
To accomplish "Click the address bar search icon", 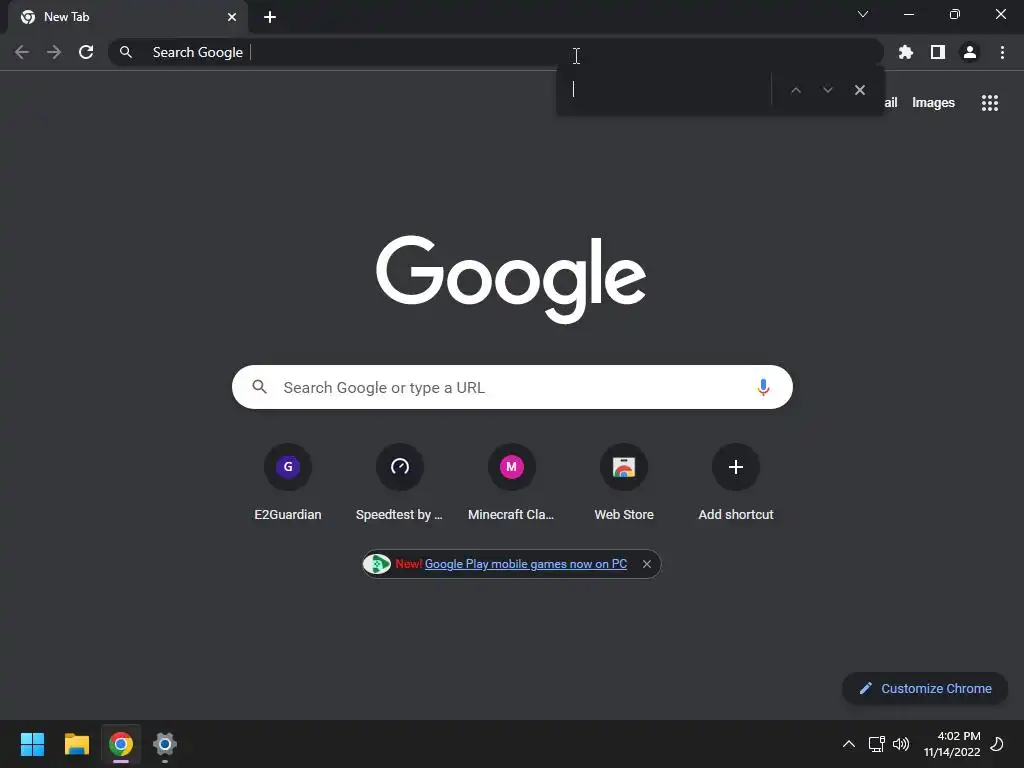I will pyautogui.click(x=126, y=52).
